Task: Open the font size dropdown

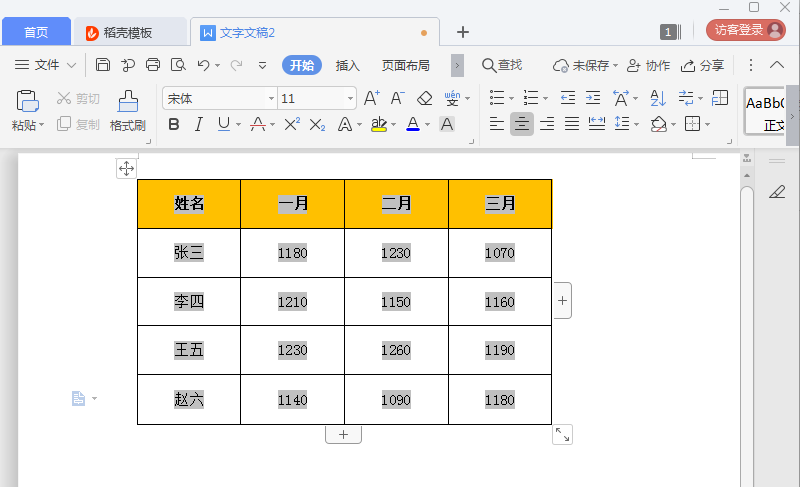Action: click(350, 98)
